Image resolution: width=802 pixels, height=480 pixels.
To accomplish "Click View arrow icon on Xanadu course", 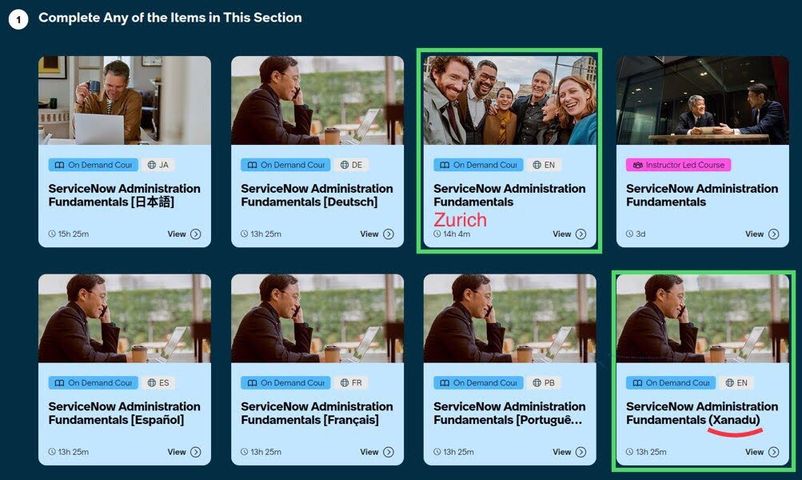I will click(773, 452).
